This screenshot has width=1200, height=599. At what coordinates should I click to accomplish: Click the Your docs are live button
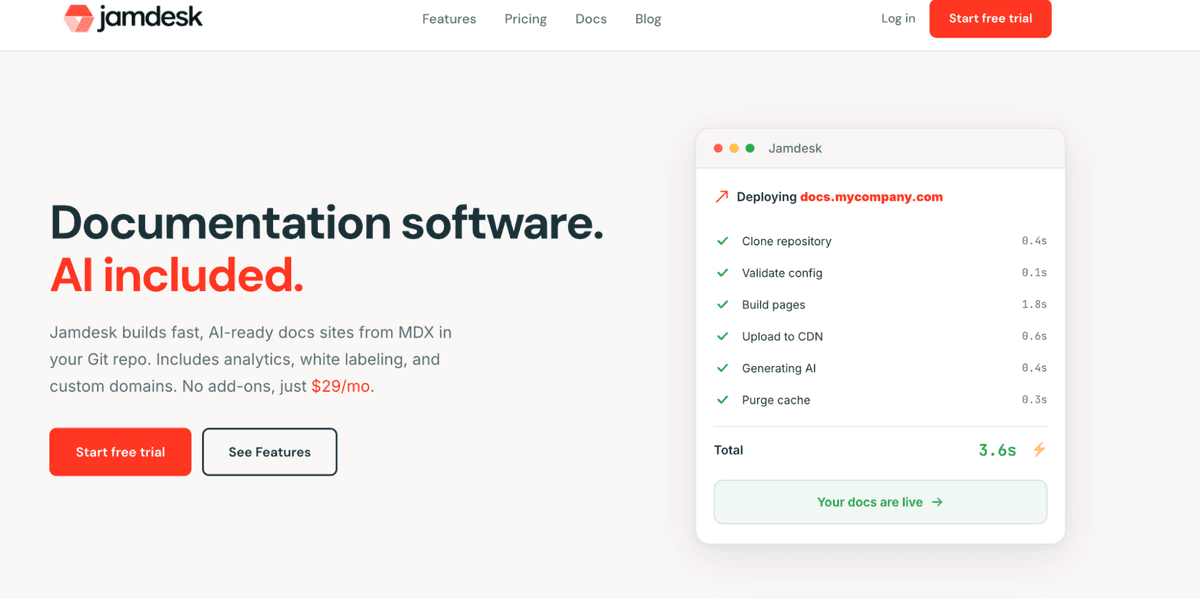(880, 502)
